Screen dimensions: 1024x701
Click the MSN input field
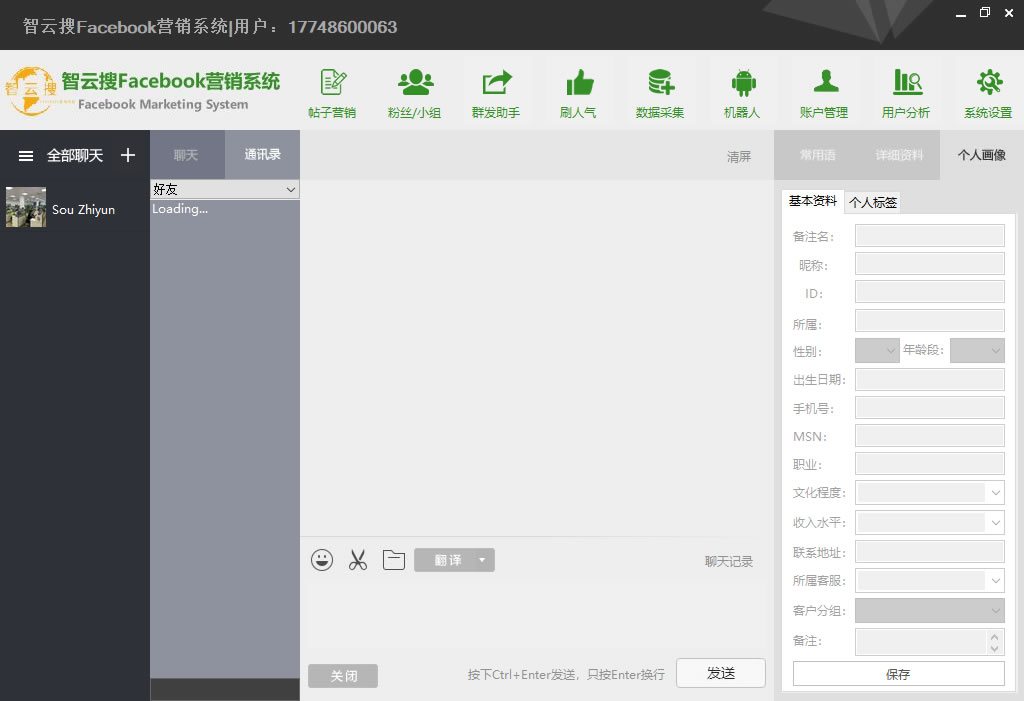[x=930, y=436]
